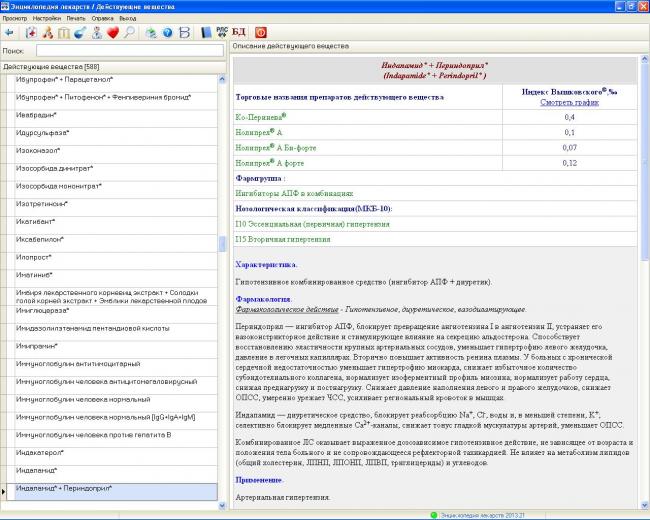Open help via blue question mark icon

[x=167, y=32]
